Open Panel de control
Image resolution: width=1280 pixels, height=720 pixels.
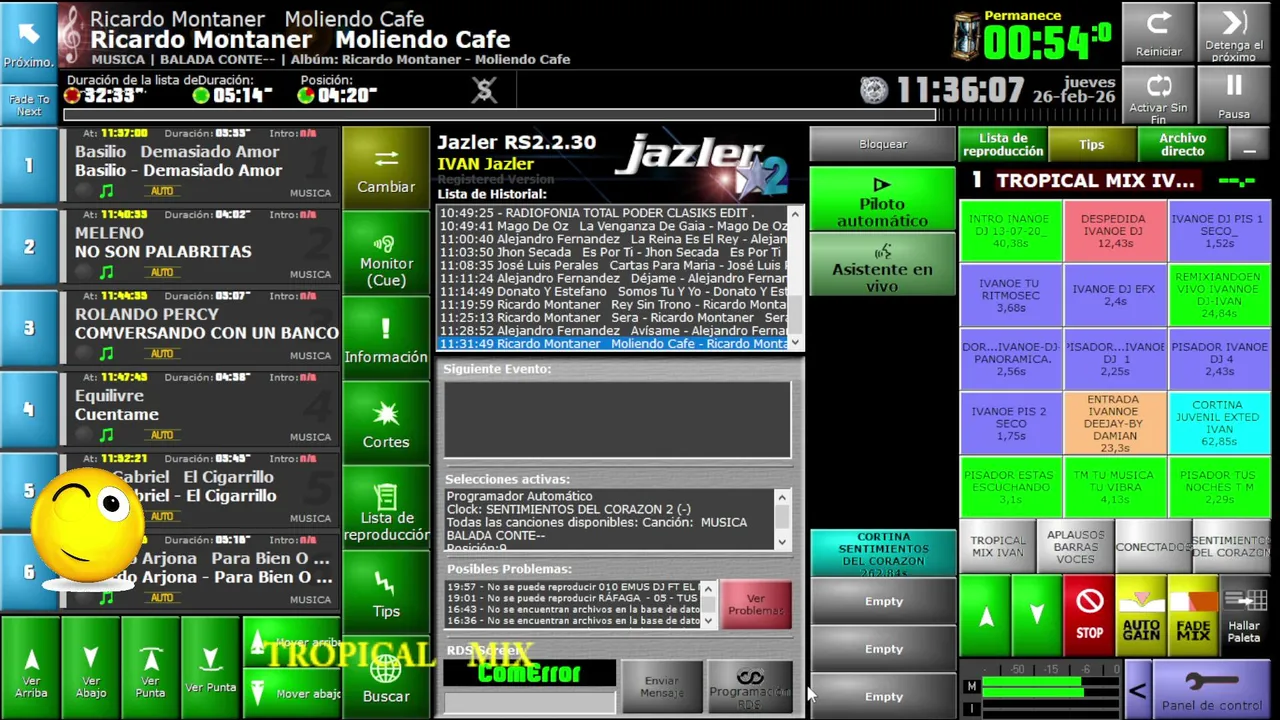(x=1211, y=689)
